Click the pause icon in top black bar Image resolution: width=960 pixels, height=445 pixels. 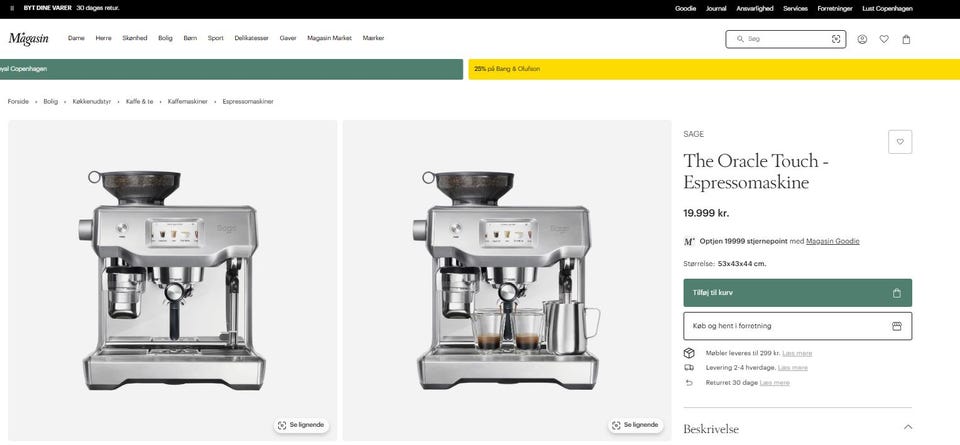click(12, 9)
